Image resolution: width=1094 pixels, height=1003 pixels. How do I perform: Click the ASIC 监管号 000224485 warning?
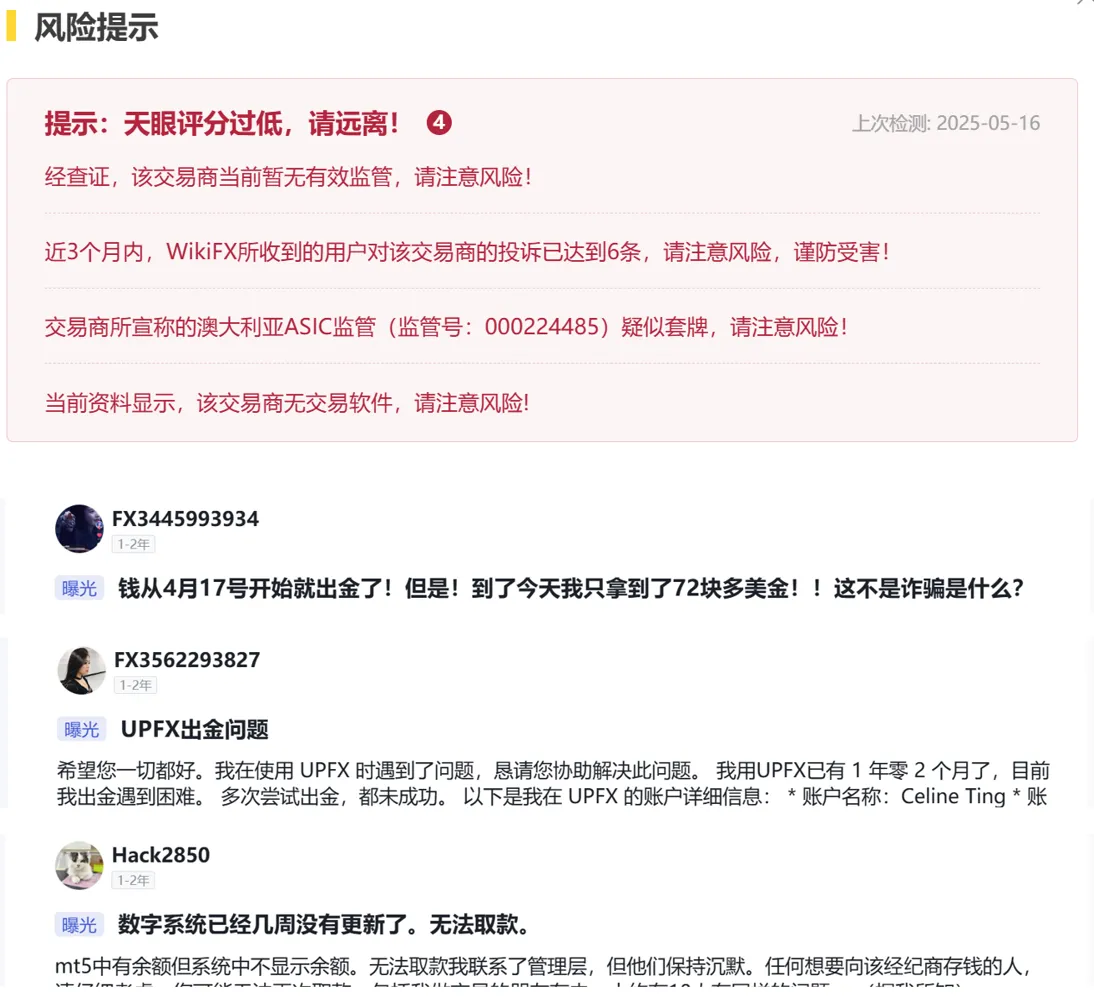pyautogui.click(x=447, y=326)
